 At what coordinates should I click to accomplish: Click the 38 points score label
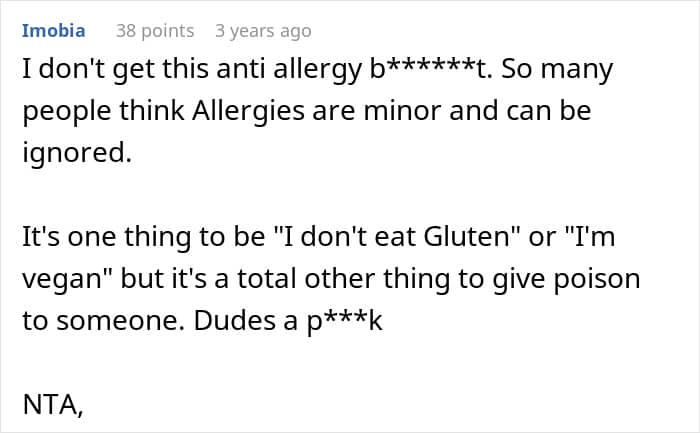(155, 31)
